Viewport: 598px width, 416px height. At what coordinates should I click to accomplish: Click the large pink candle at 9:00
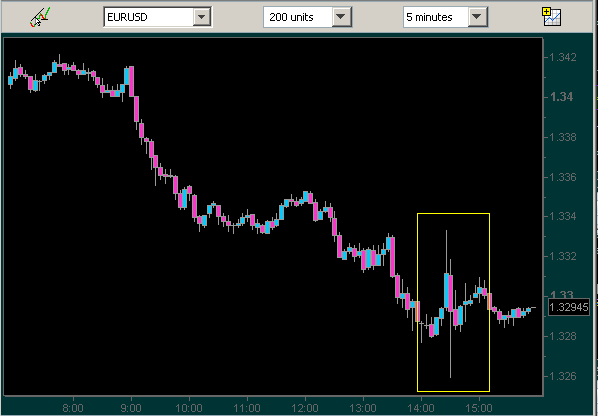point(131,82)
